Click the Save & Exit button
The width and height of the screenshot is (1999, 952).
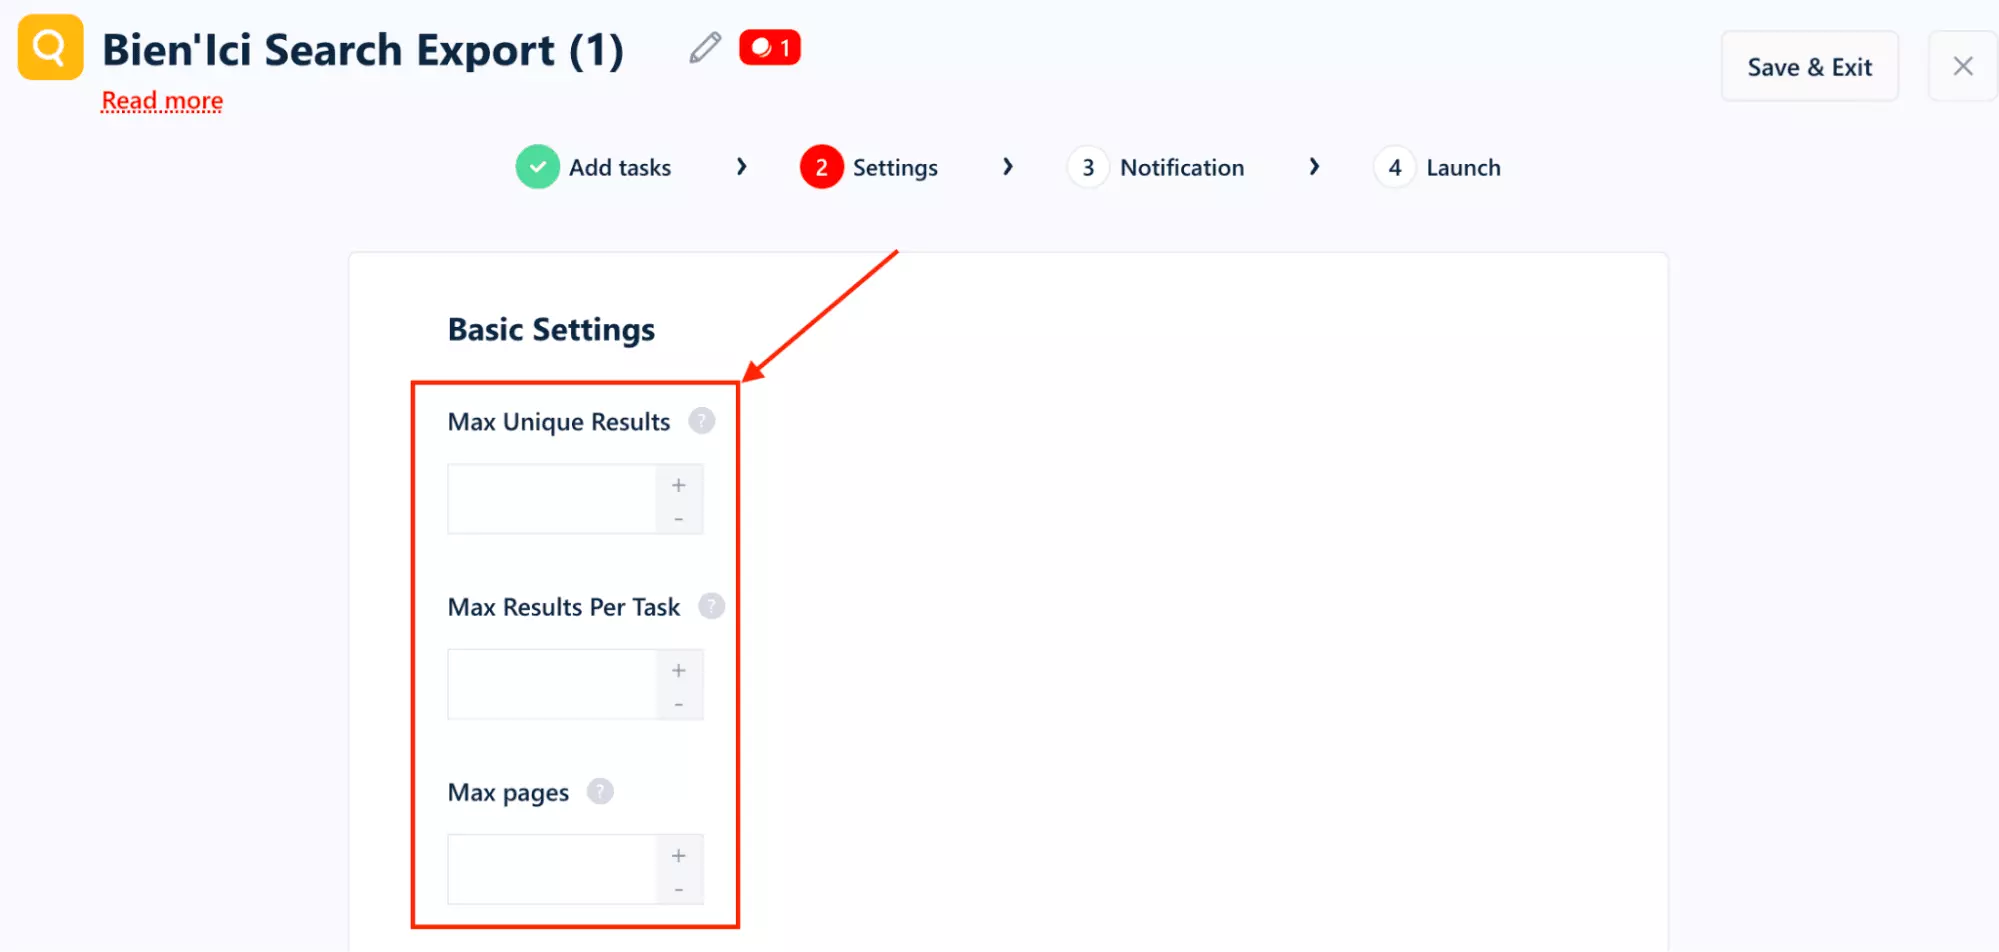click(x=1809, y=66)
